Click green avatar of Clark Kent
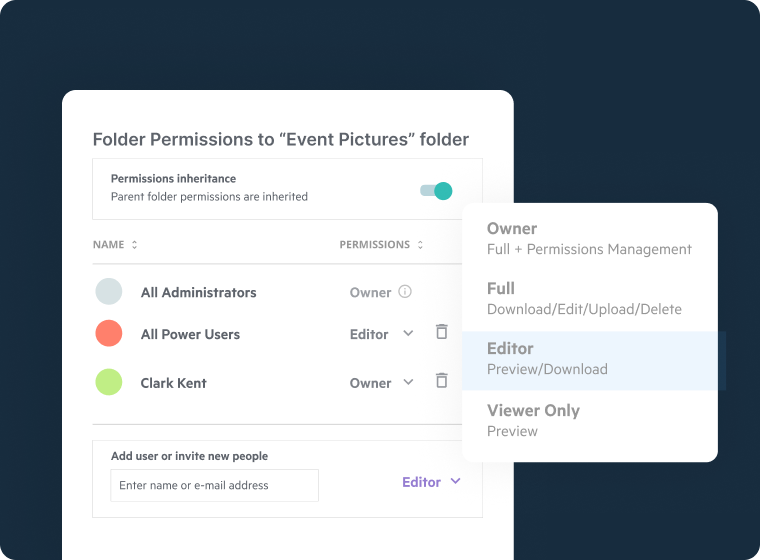 [109, 382]
